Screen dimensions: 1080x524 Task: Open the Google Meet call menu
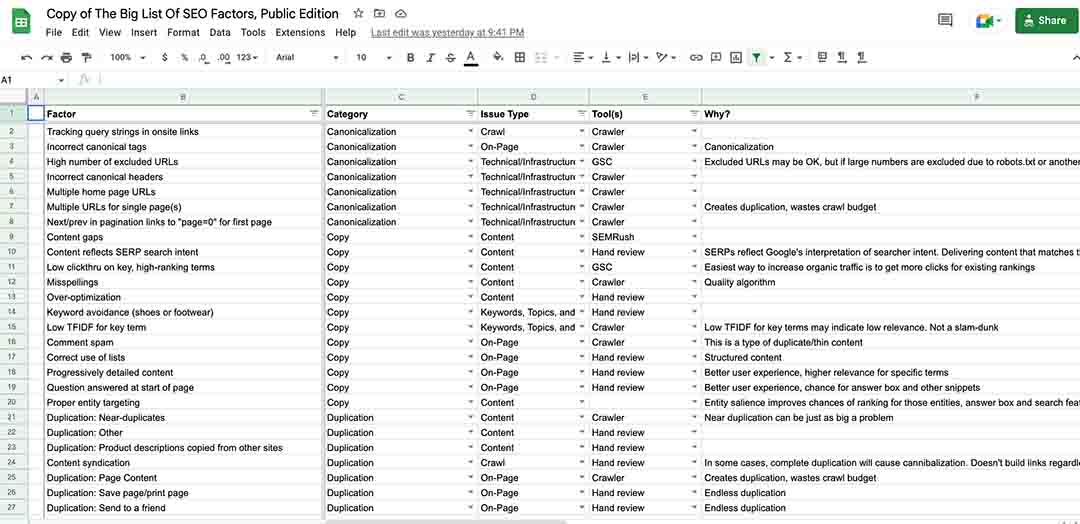pos(988,21)
